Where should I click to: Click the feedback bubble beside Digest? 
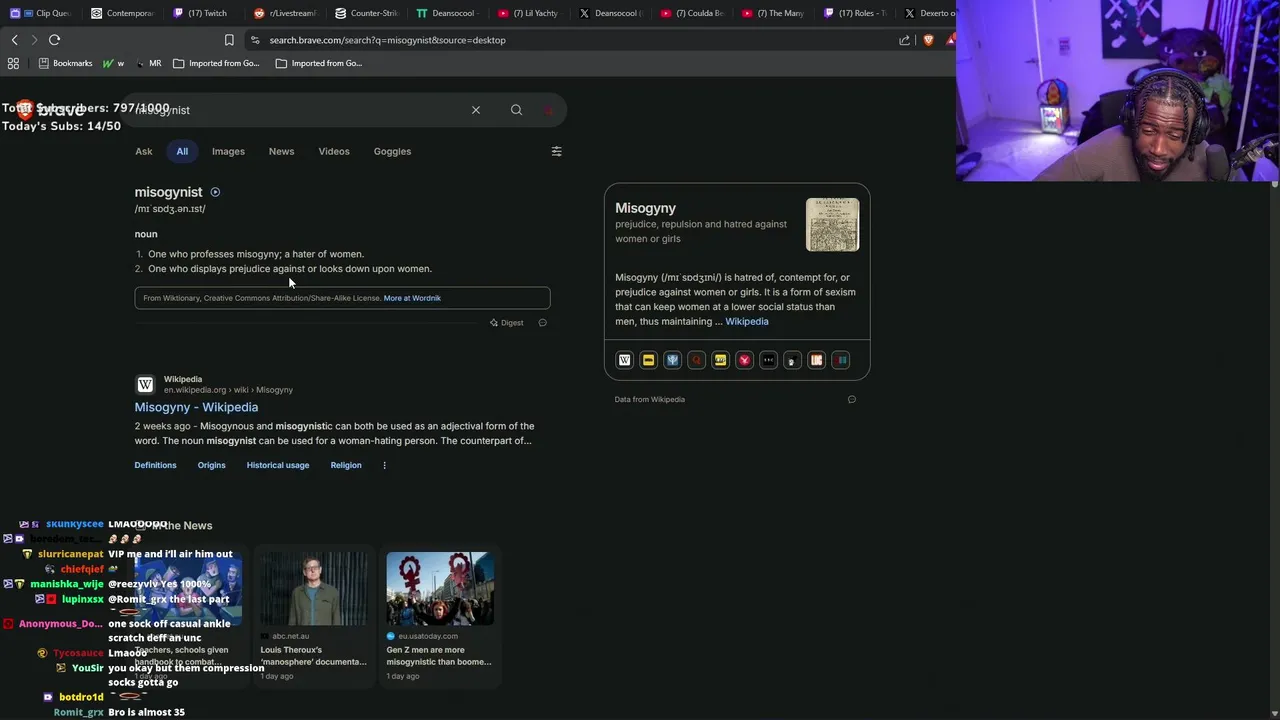click(x=543, y=323)
